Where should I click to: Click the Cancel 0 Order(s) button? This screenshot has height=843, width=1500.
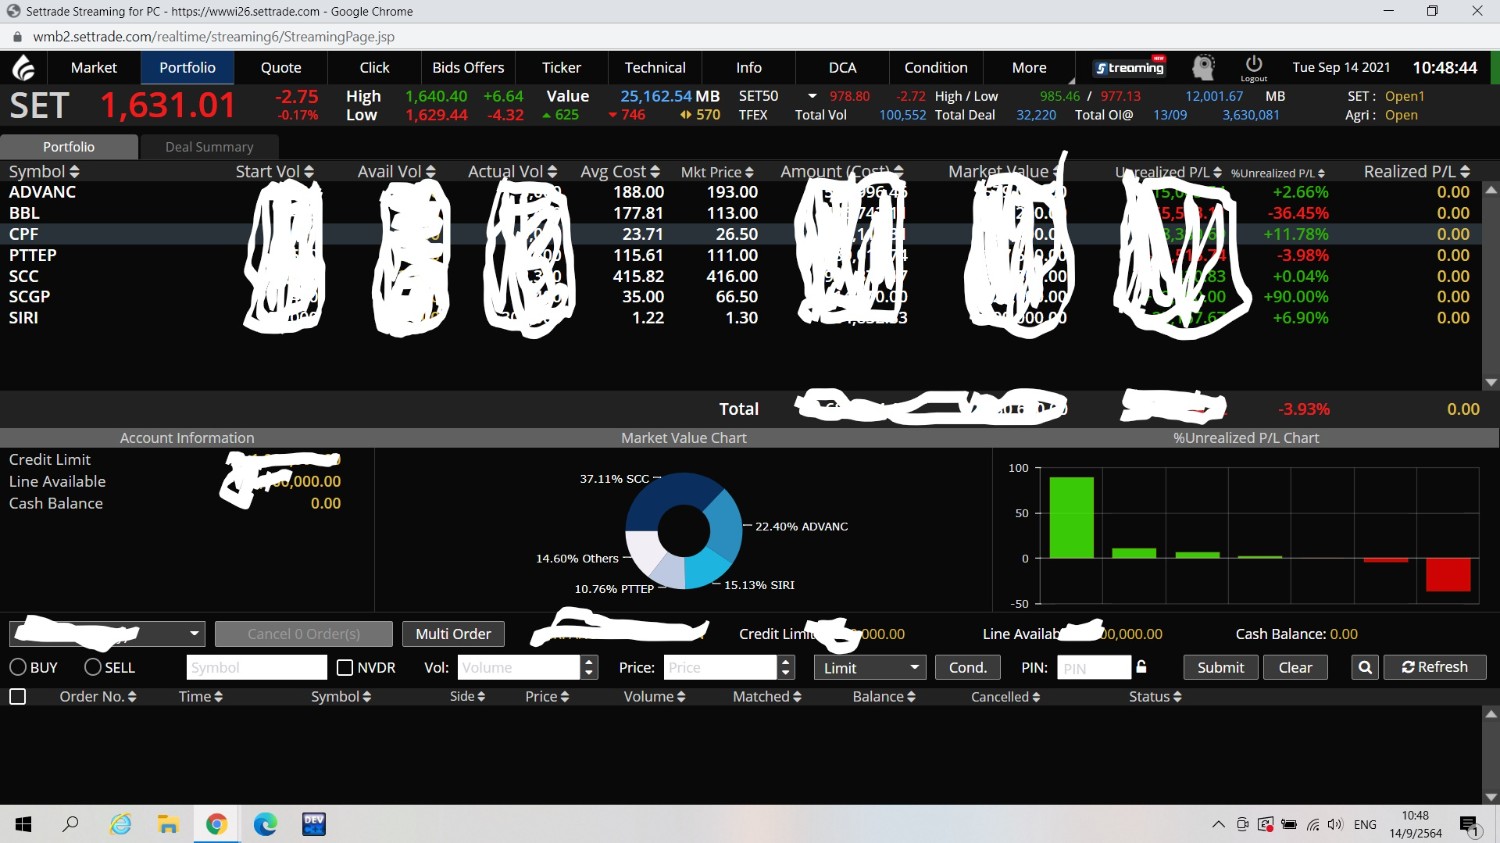click(x=304, y=633)
